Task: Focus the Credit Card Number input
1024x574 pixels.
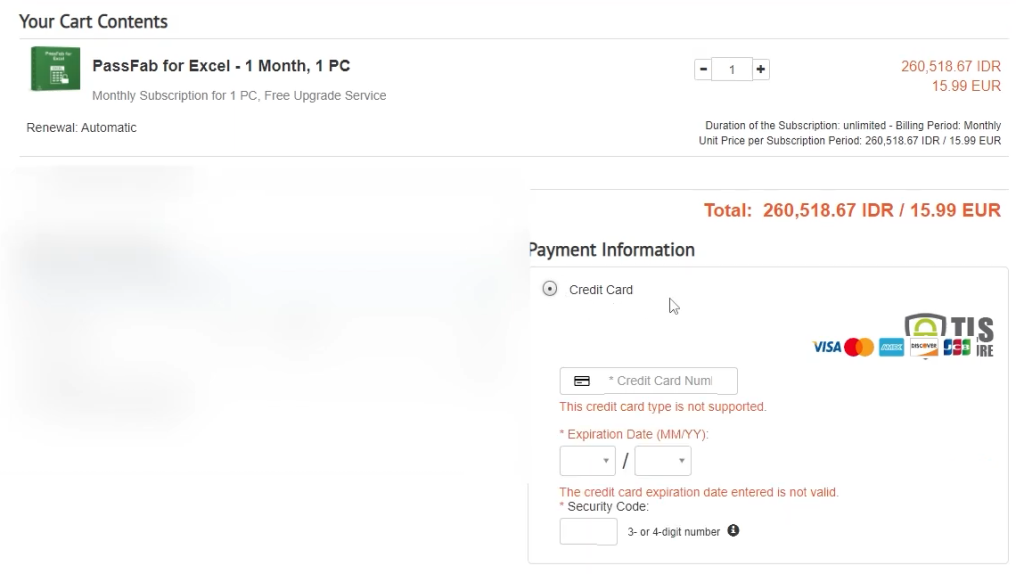Action: 660,381
